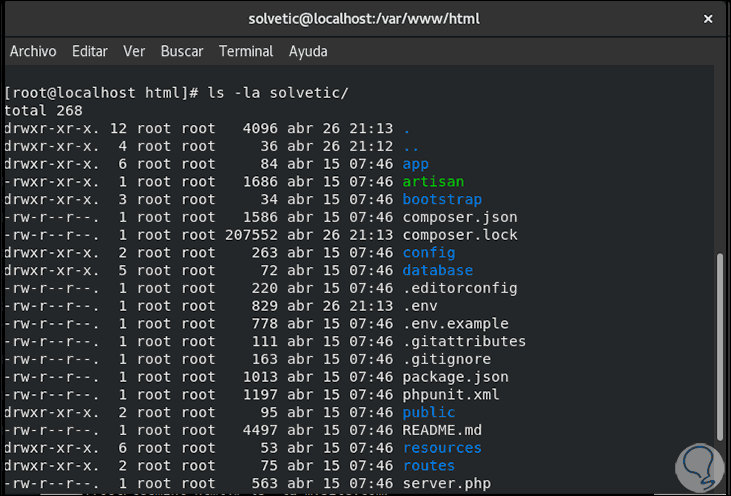Open the Ayuda menu

point(308,51)
